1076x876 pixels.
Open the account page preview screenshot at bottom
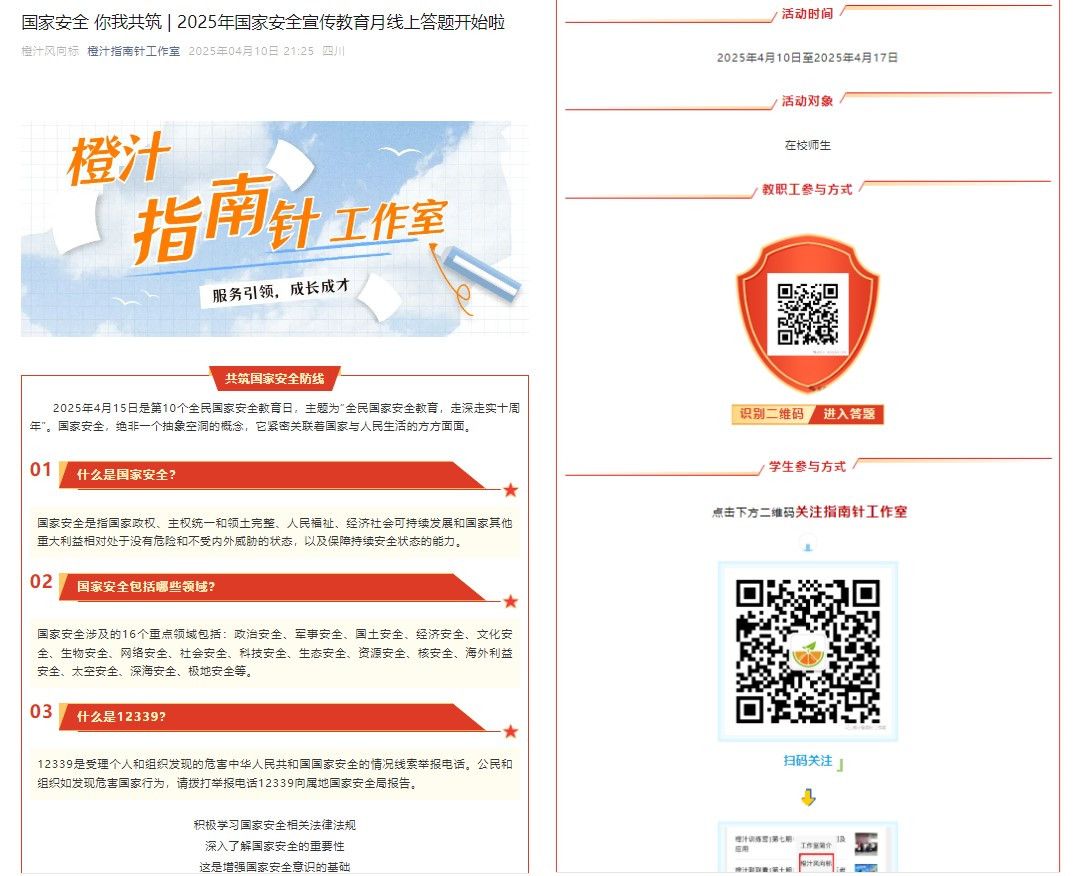808,848
